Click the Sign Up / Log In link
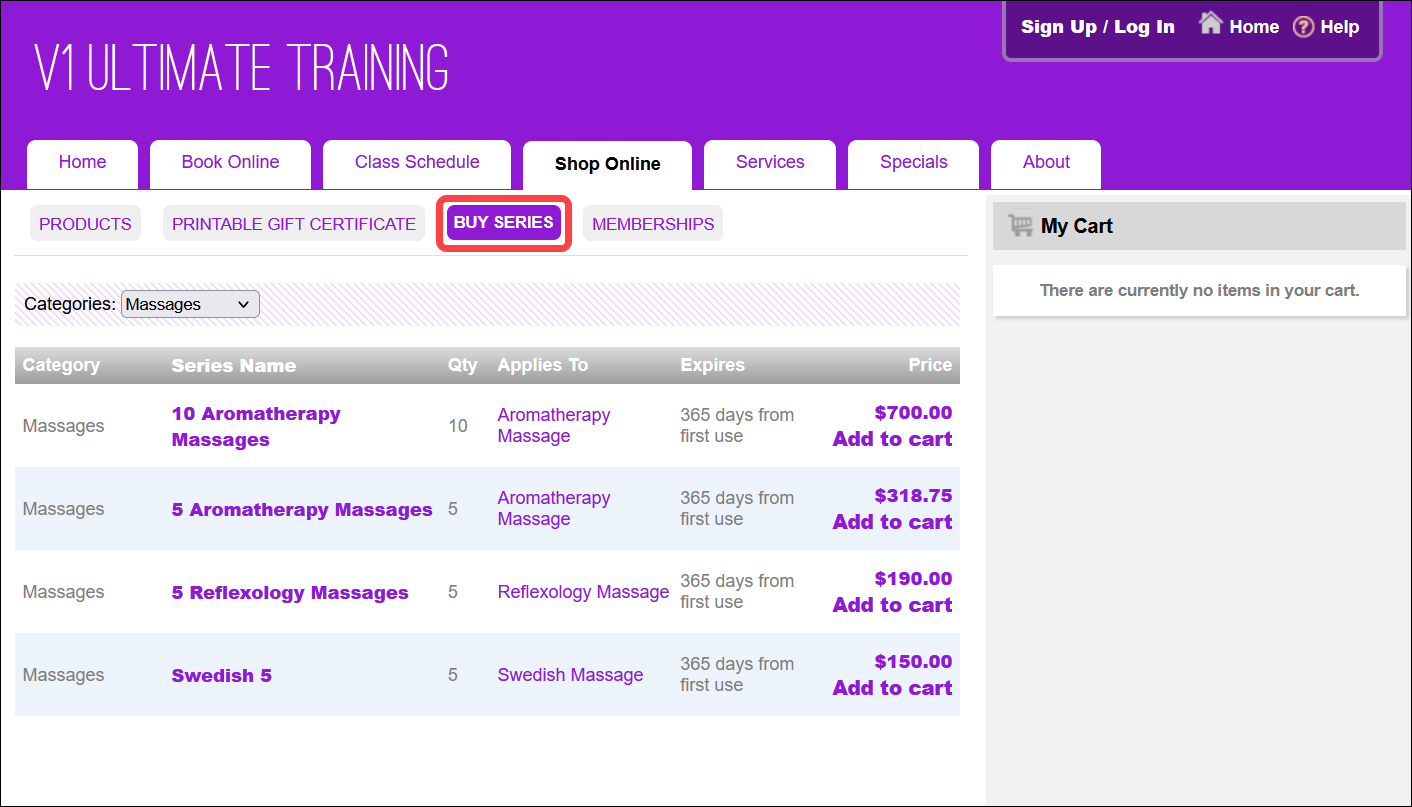 tap(1097, 27)
